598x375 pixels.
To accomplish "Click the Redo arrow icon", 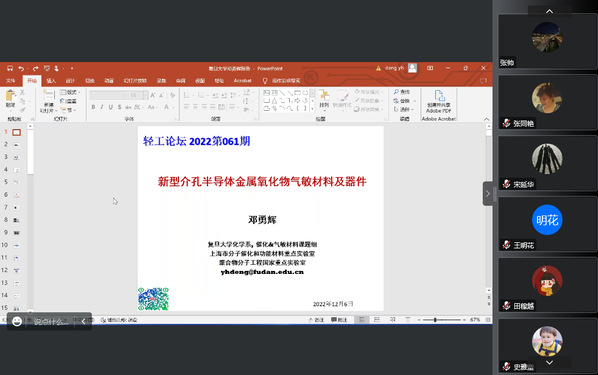I will pyautogui.click(x=35, y=68).
